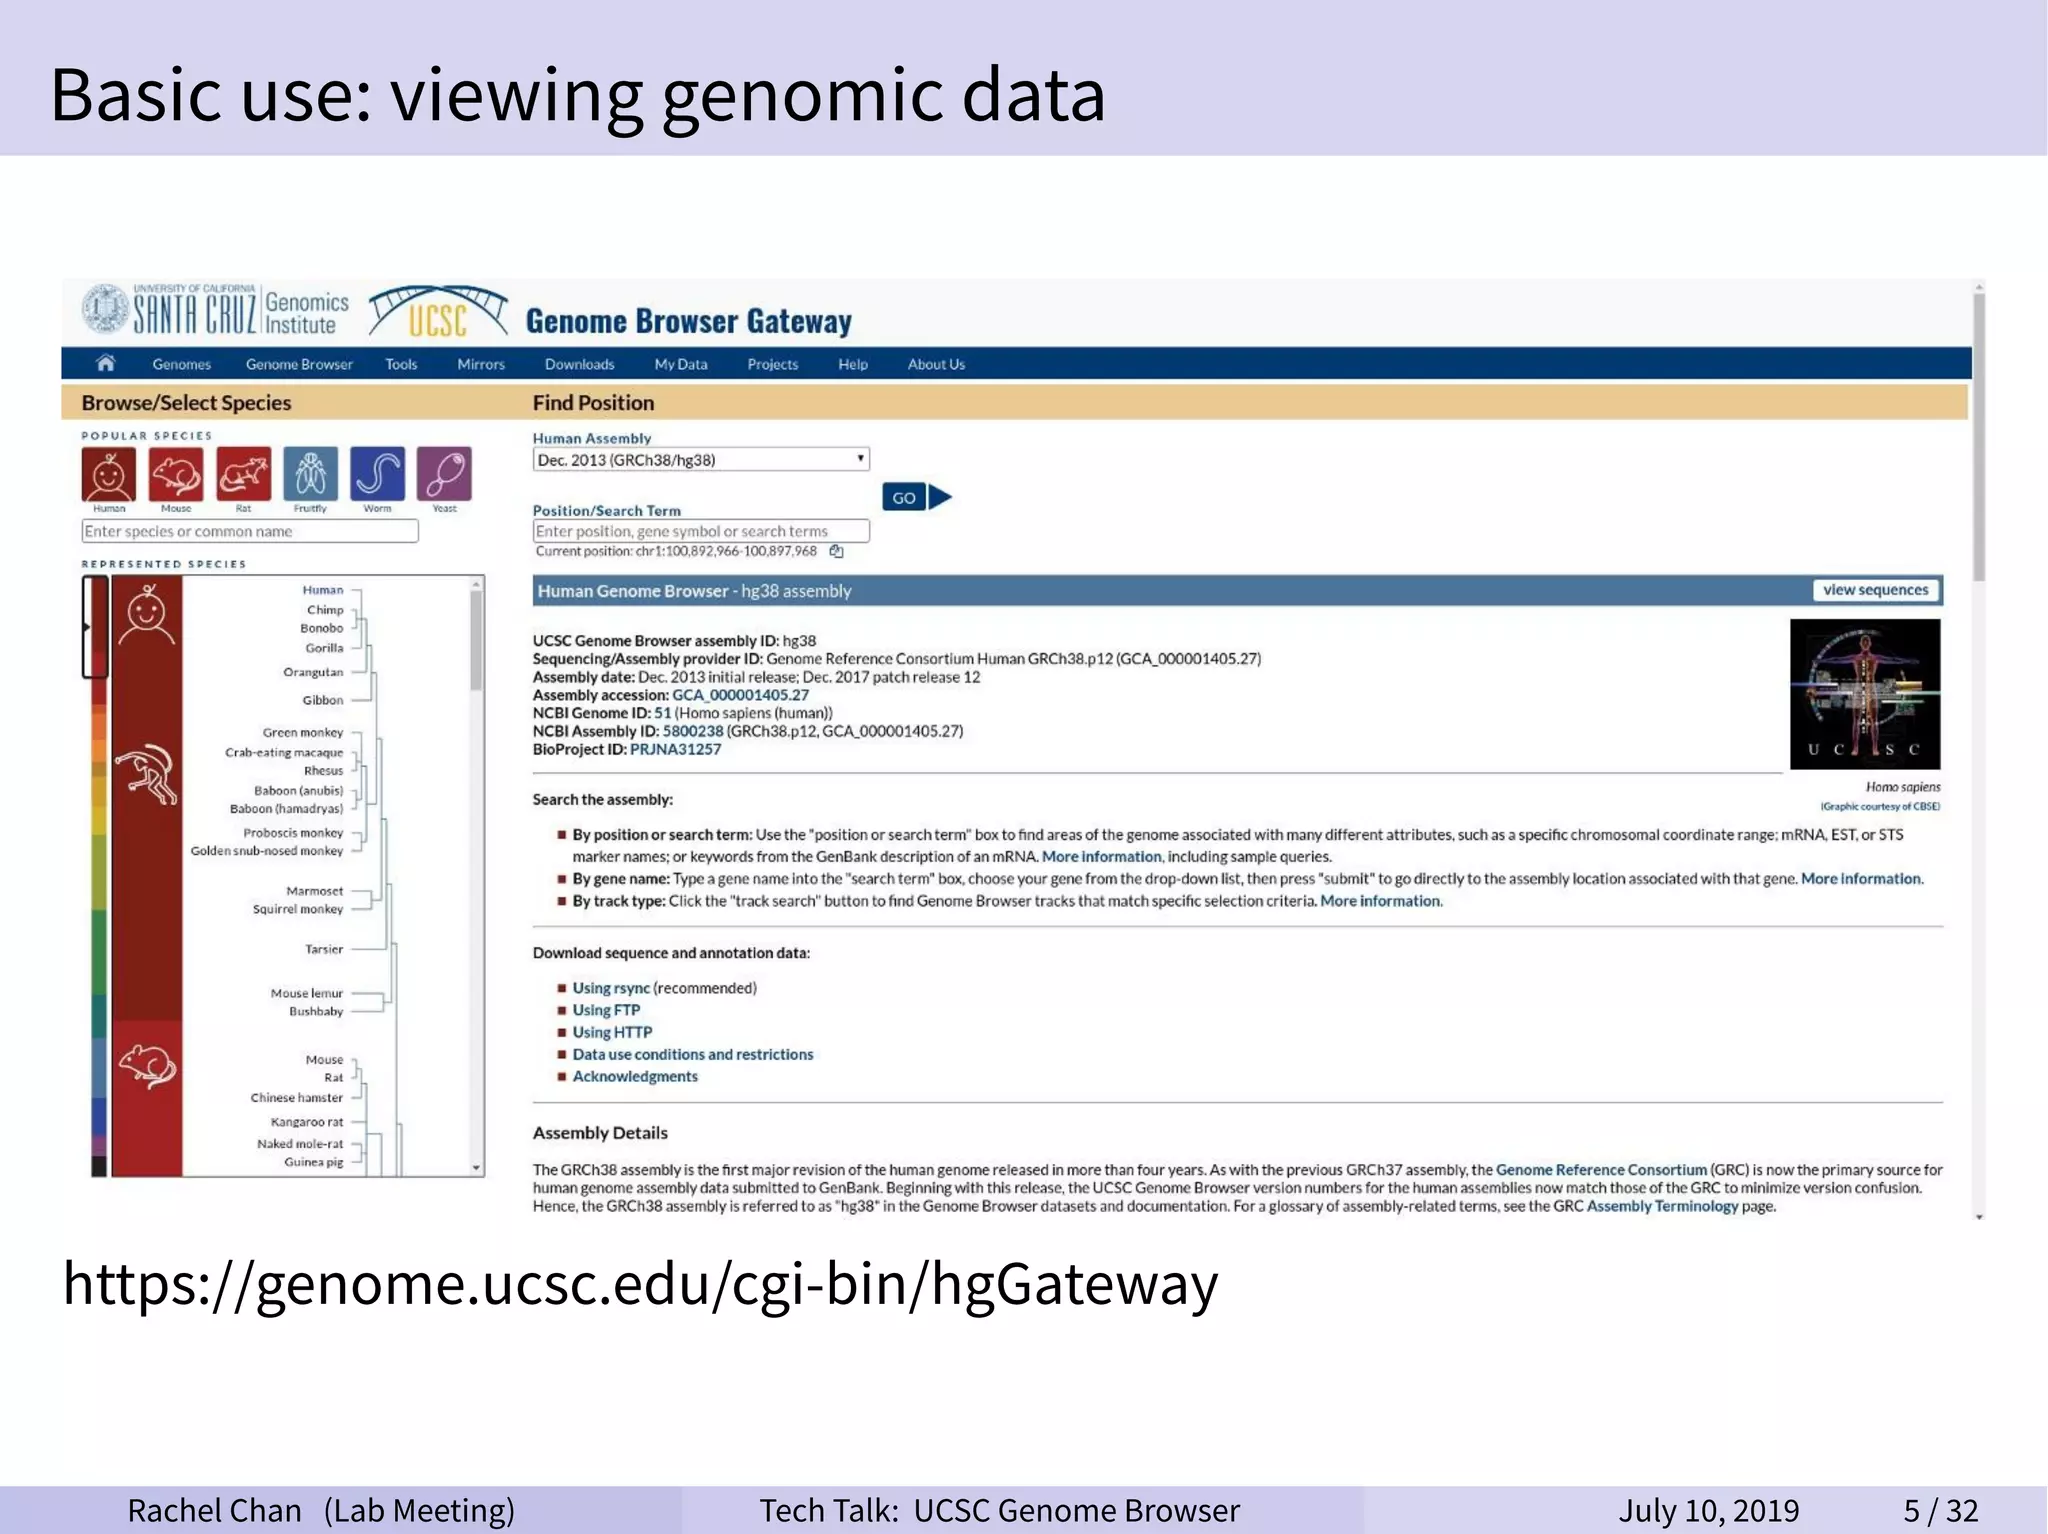This screenshot has width=2048, height=1534.
Task: Open the Projects menu
Action: (773, 364)
